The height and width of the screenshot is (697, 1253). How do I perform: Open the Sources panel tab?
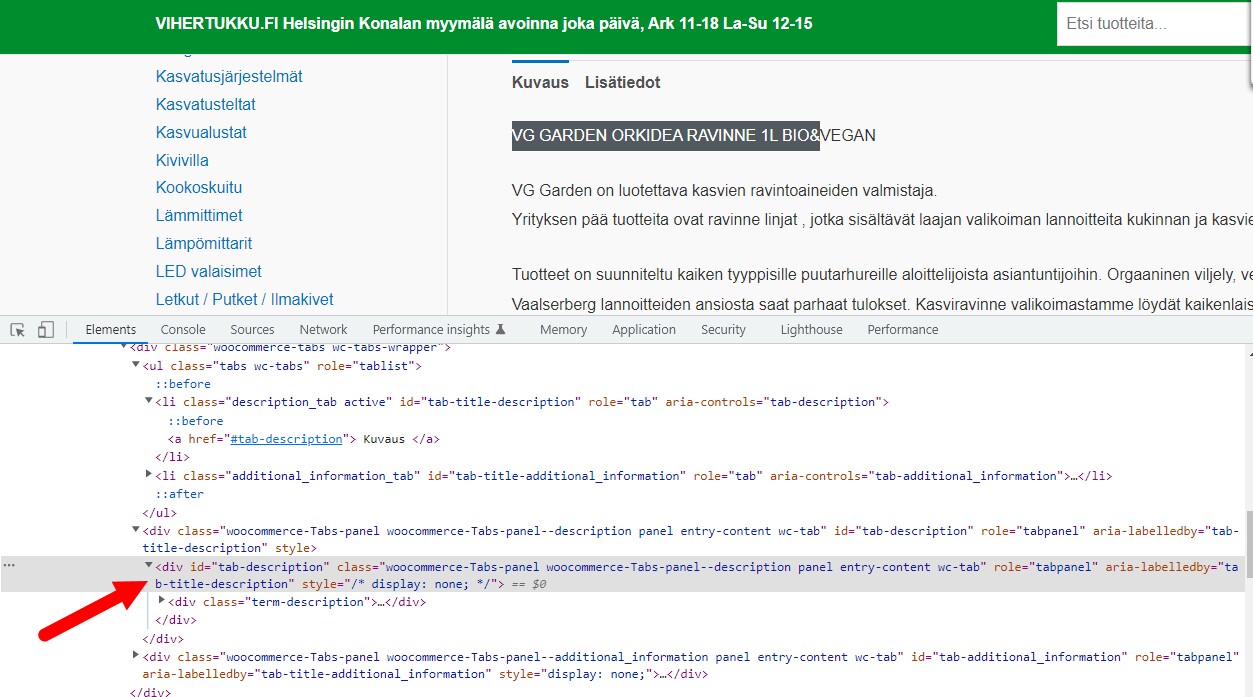[252, 330]
